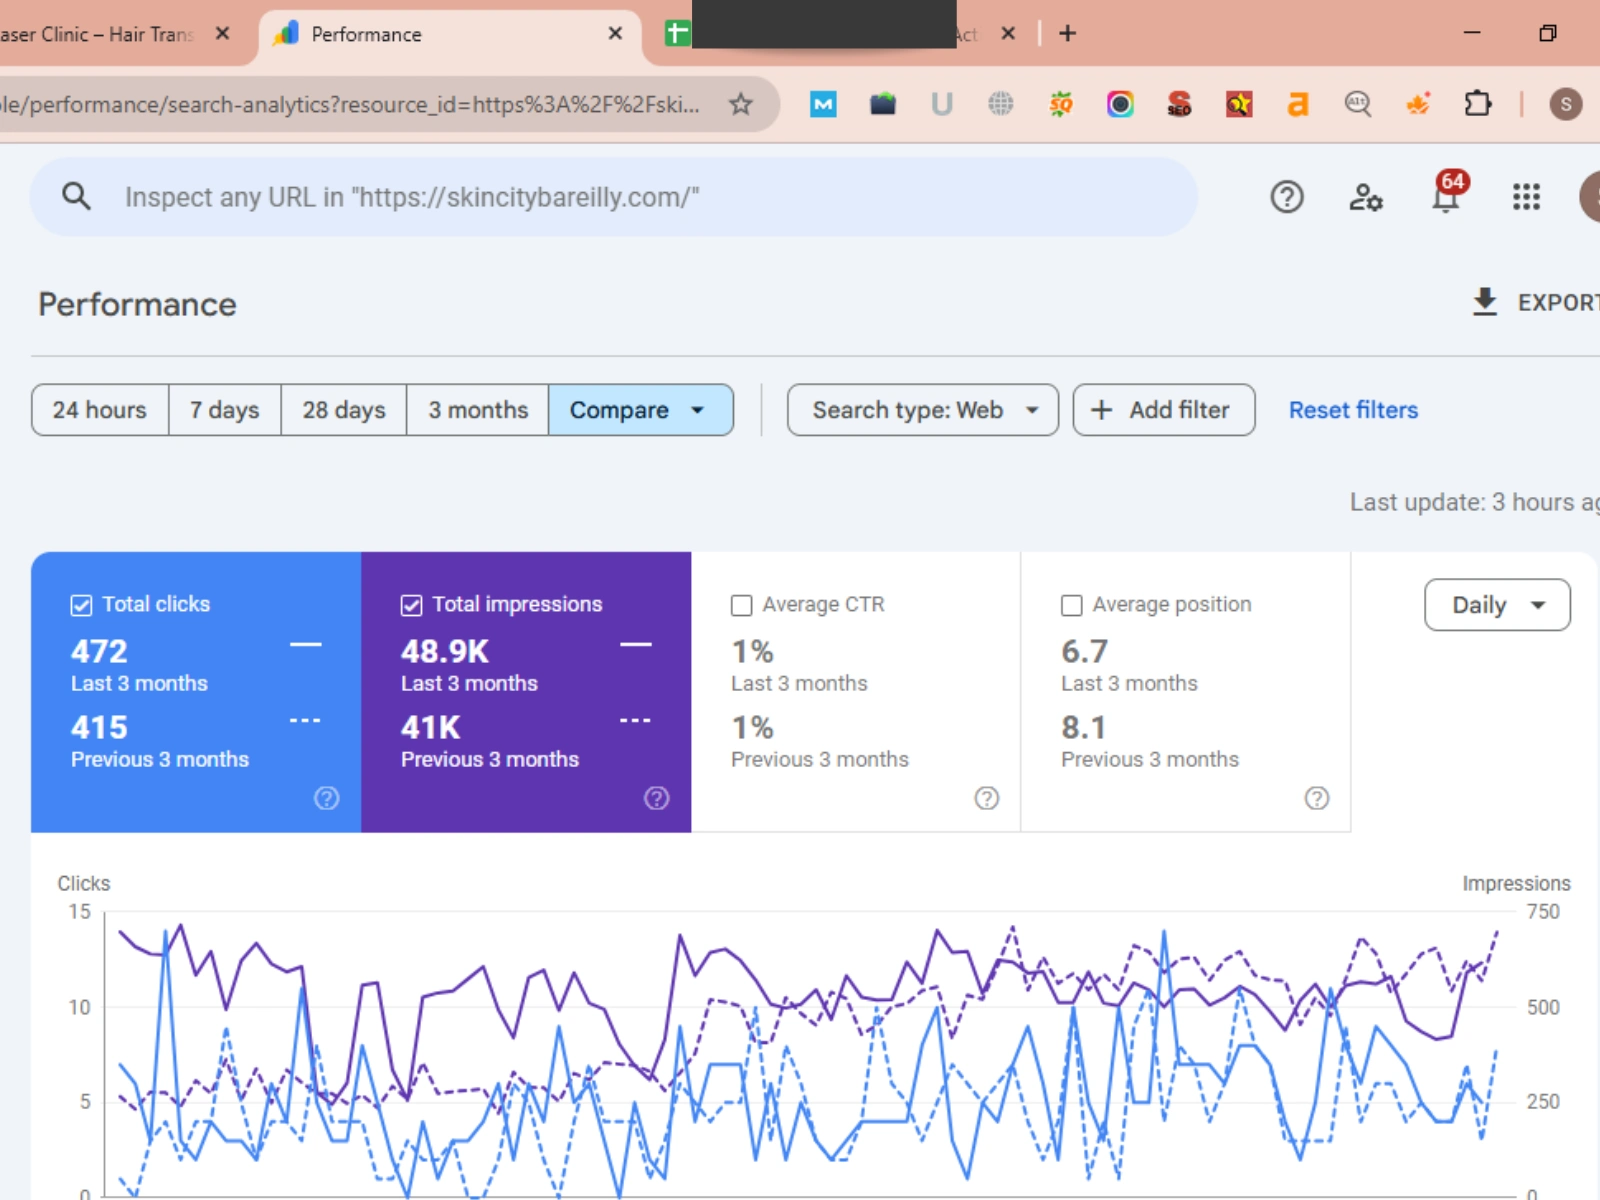
Task: Show help for Average position card
Action: 1317,798
